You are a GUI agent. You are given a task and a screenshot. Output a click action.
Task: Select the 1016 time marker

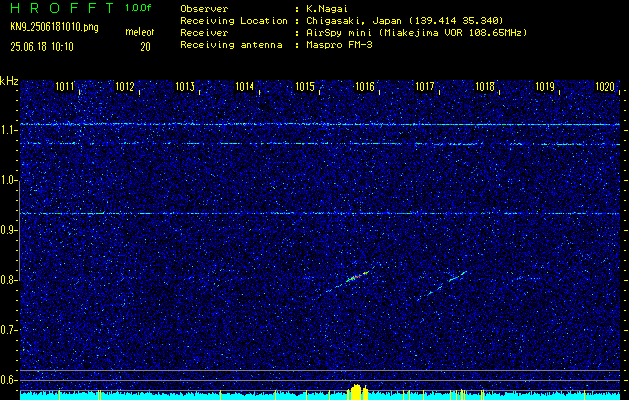pyautogui.click(x=365, y=86)
